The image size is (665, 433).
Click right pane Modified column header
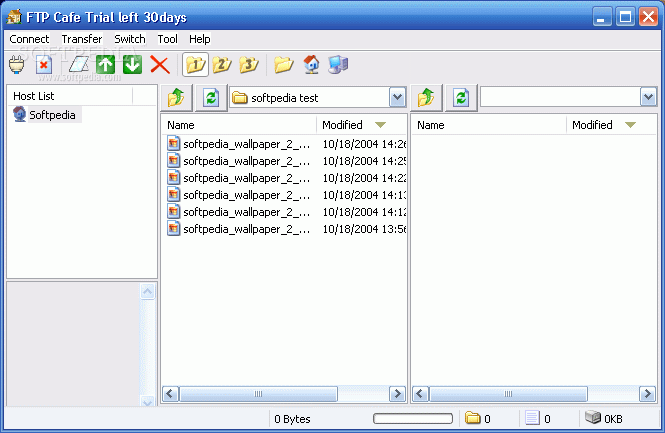611,125
